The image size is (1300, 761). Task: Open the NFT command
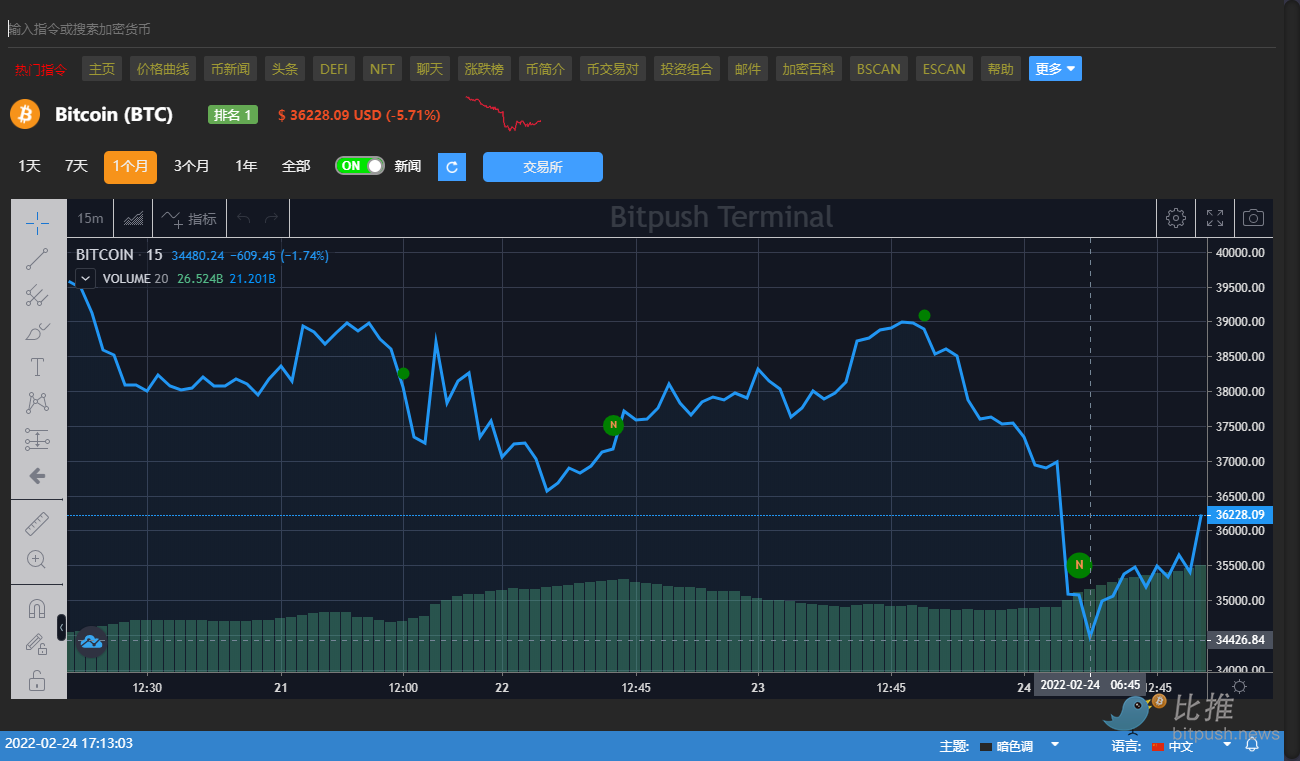click(382, 69)
